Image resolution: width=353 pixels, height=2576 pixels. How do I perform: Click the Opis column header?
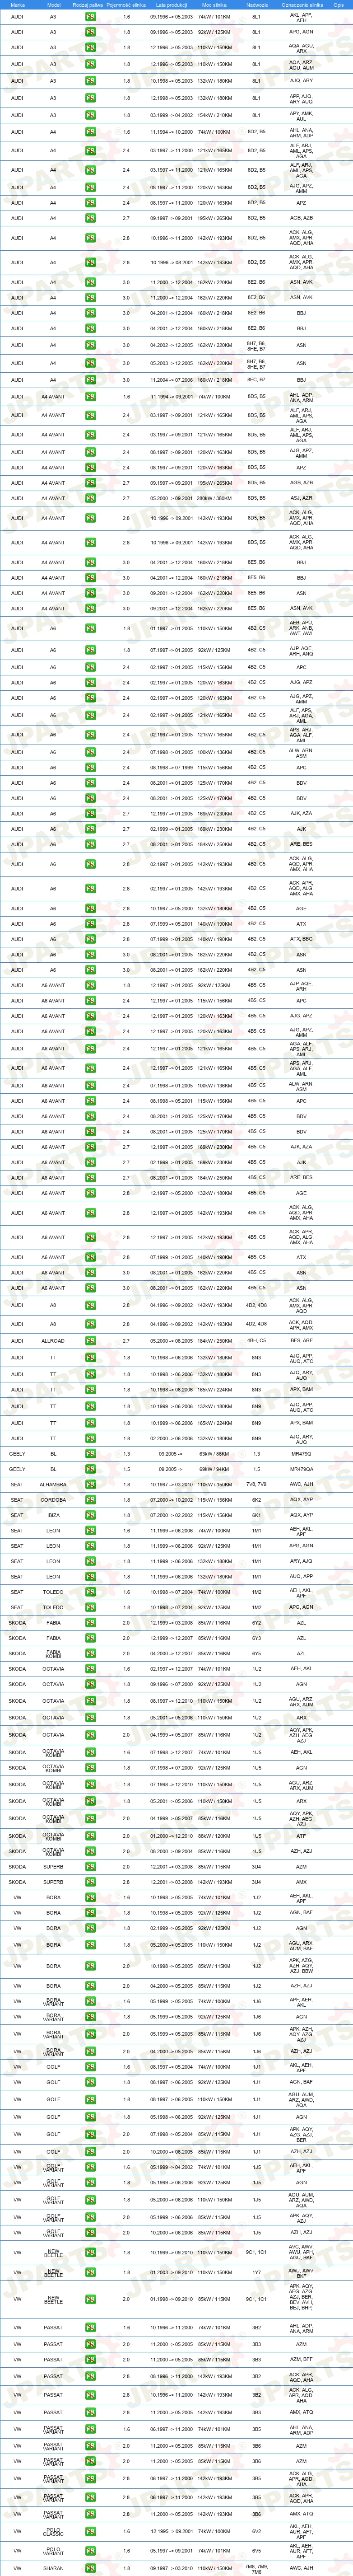coord(339,5)
